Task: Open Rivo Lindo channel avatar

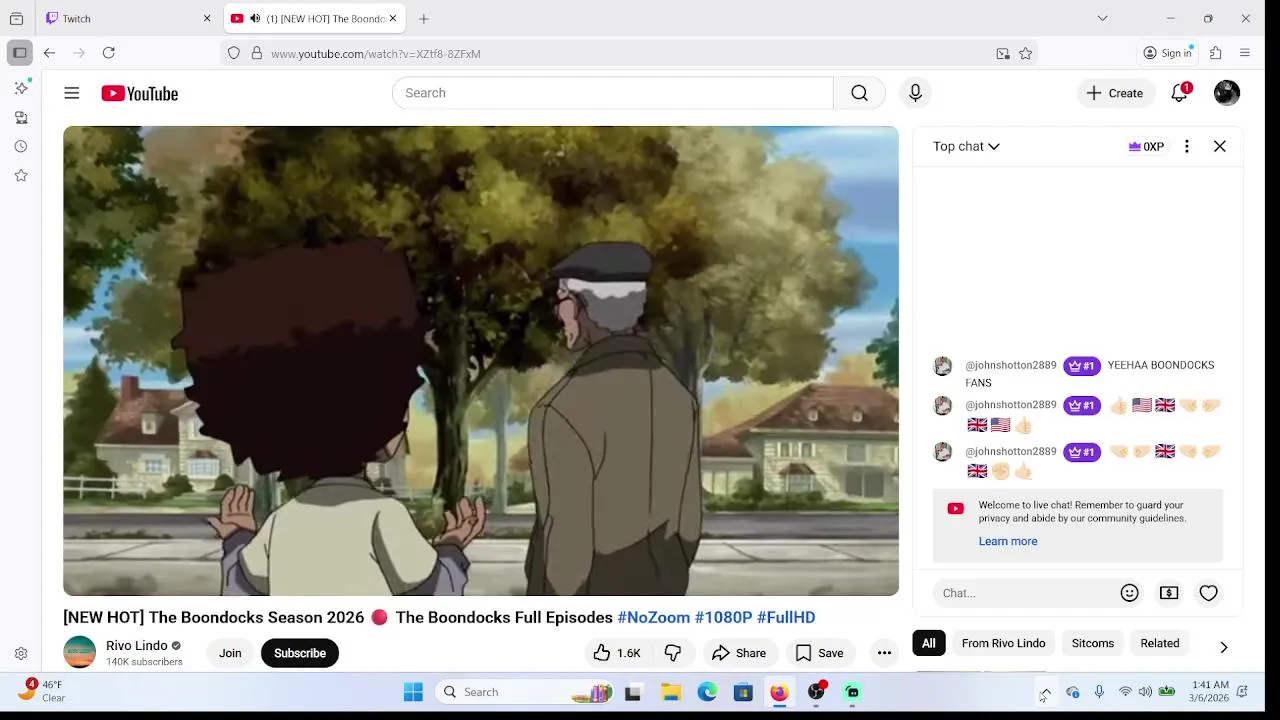Action: (x=79, y=652)
